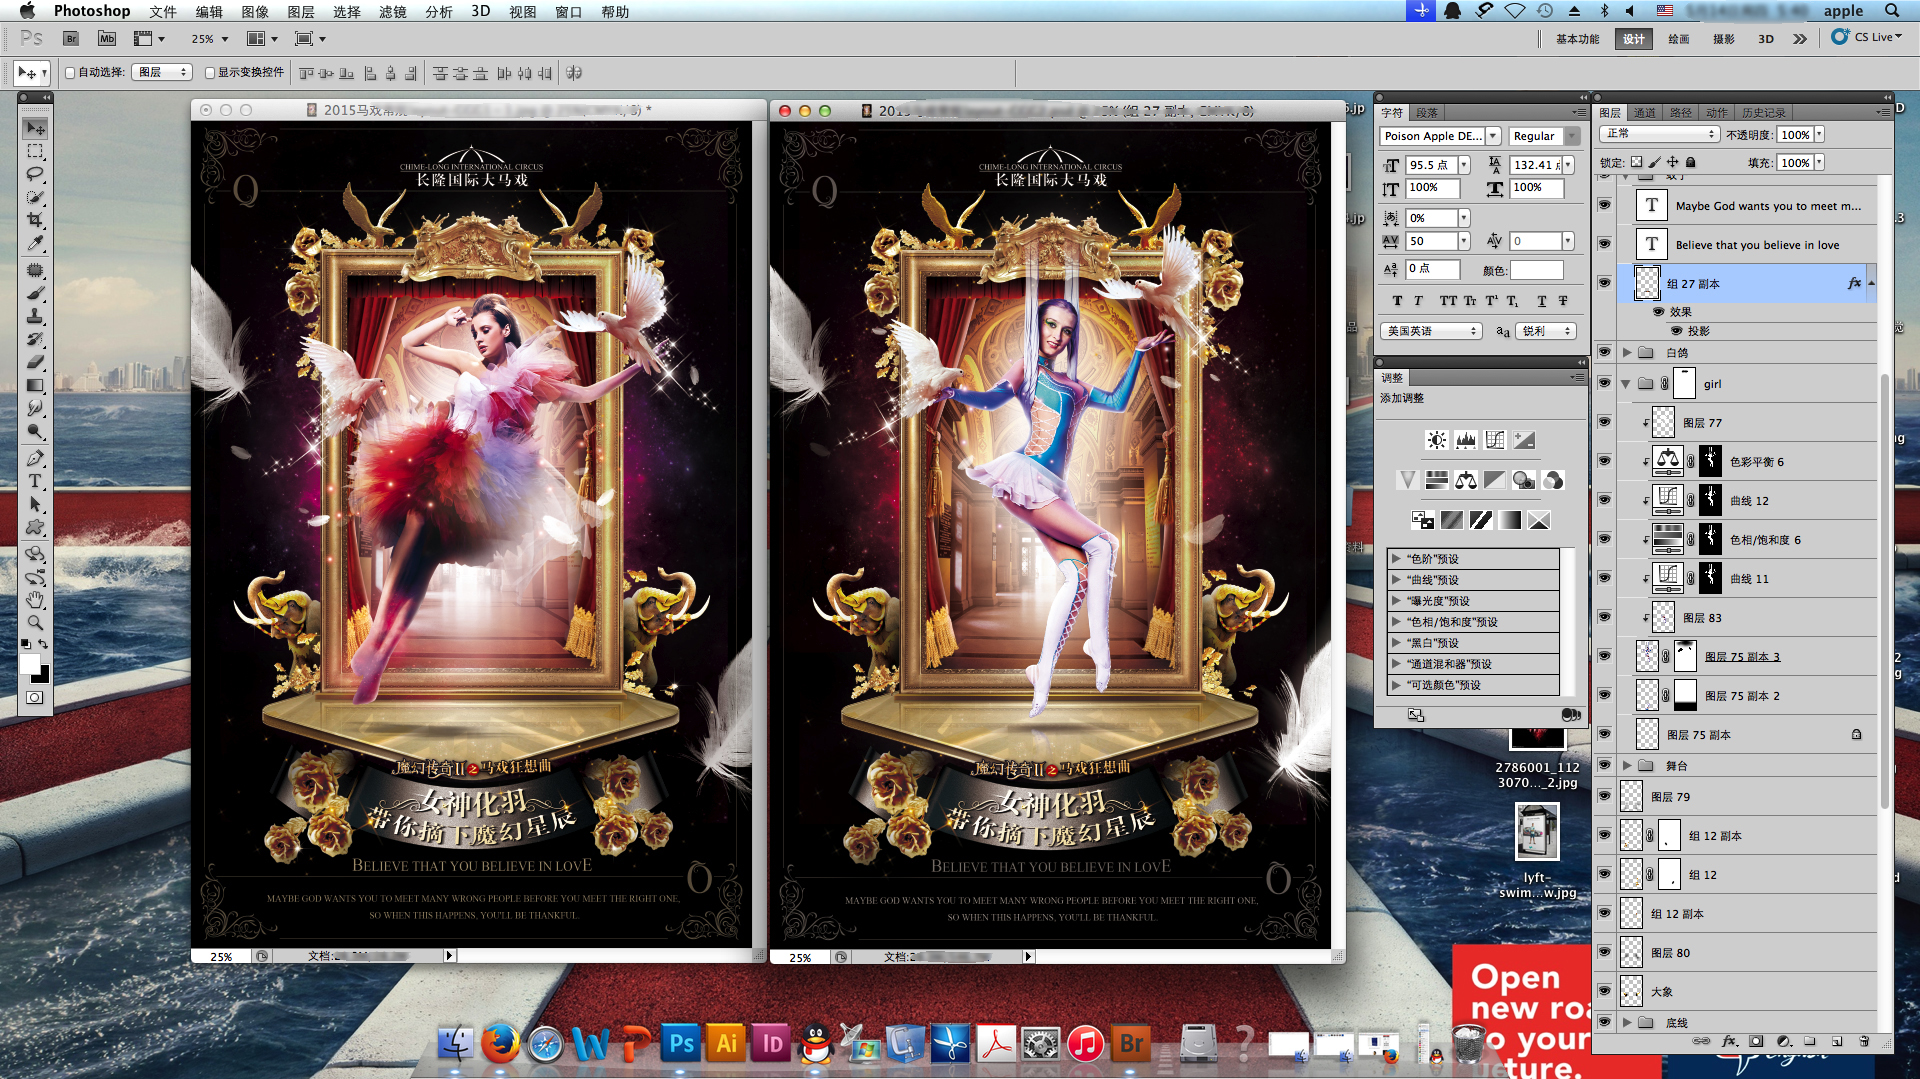Select the Custom Shape tool
The width and height of the screenshot is (1920, 1079).
[35, 527]
